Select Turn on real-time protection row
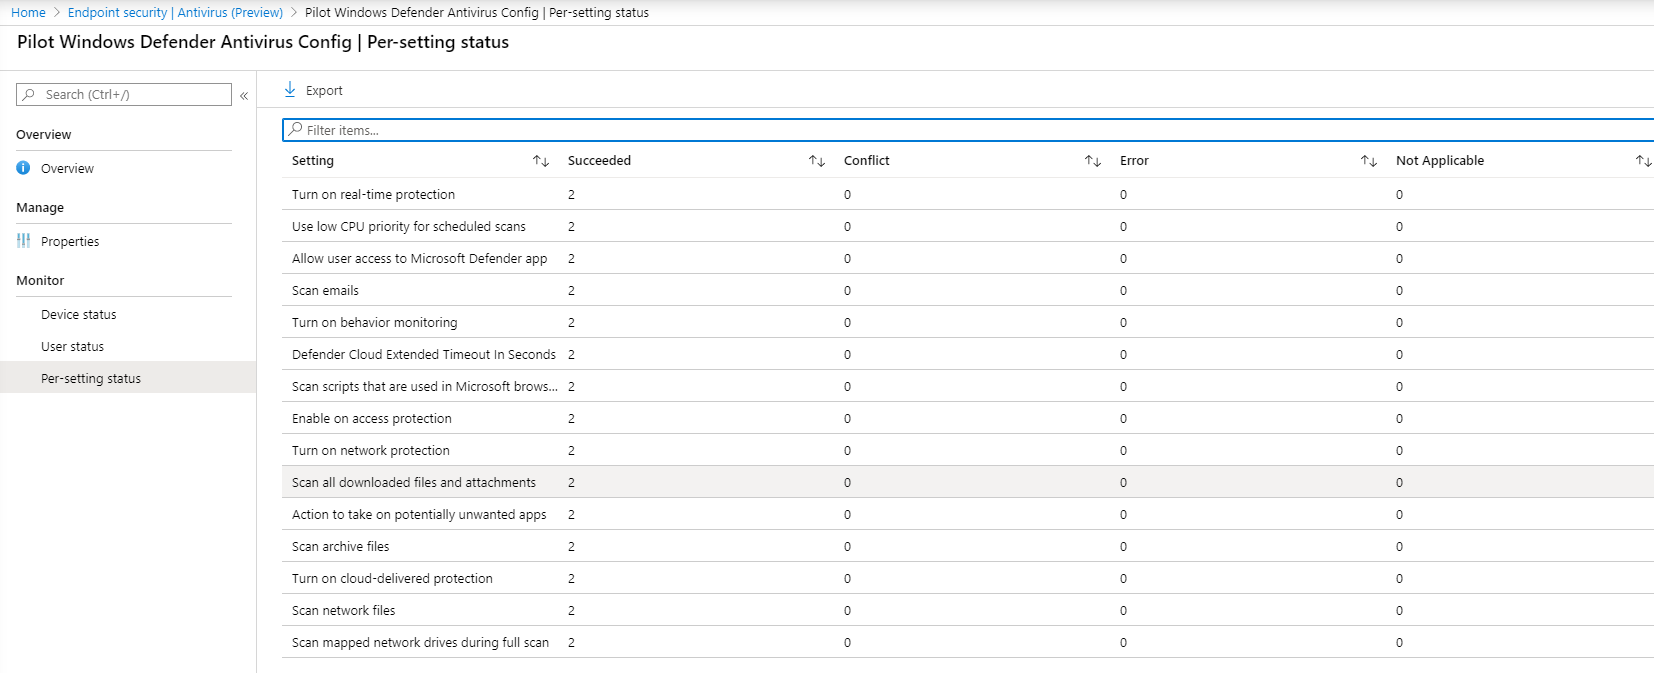 click(373, 195)
